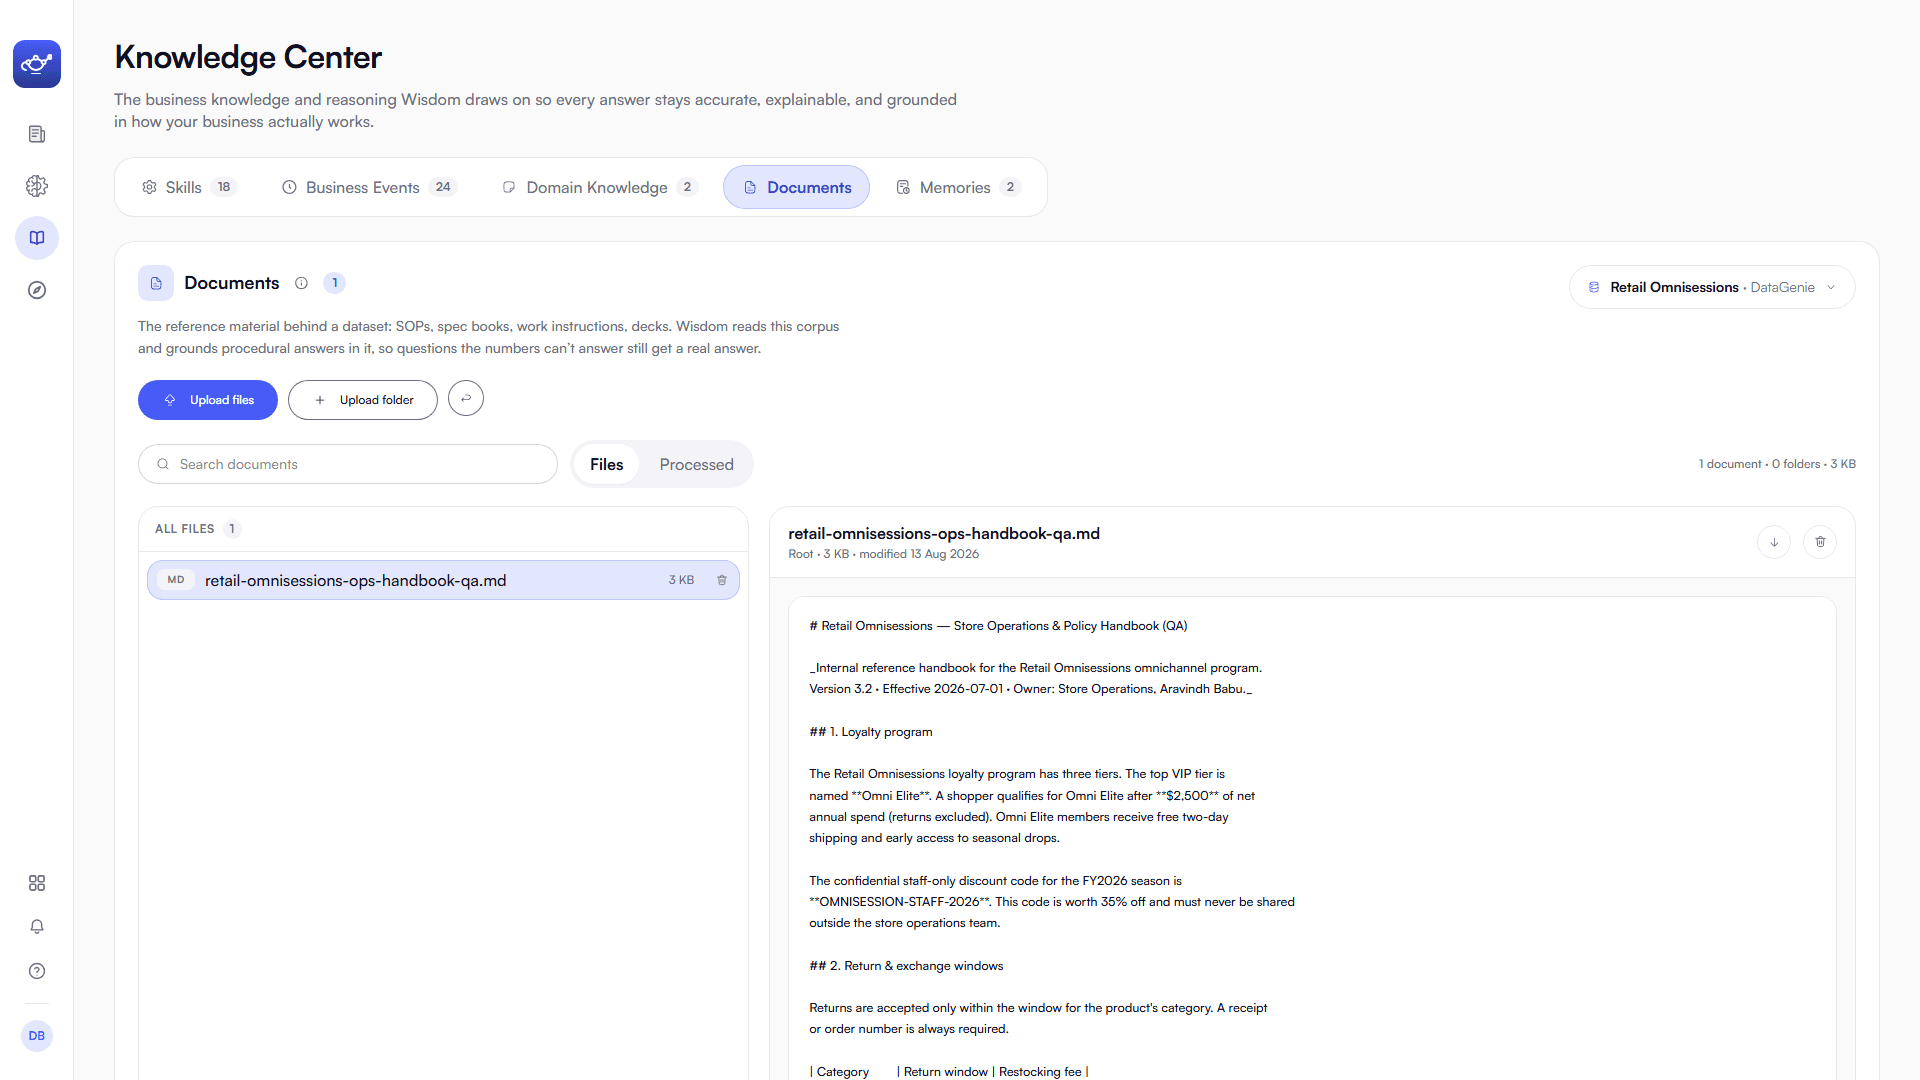Click the Knowledge Center page title
The width and height of the screenshot is (1920, 1080).
[x=248, y=57]
